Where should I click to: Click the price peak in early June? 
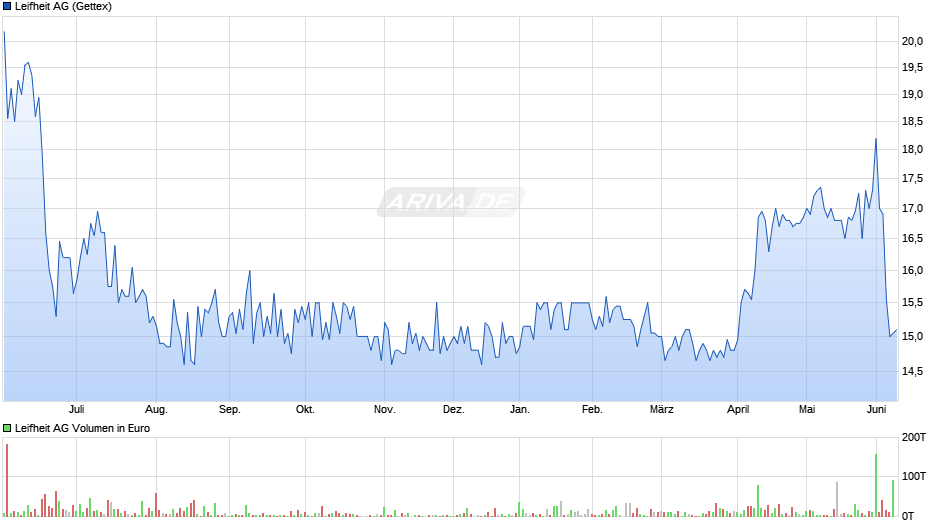click(x=876, y=140)
